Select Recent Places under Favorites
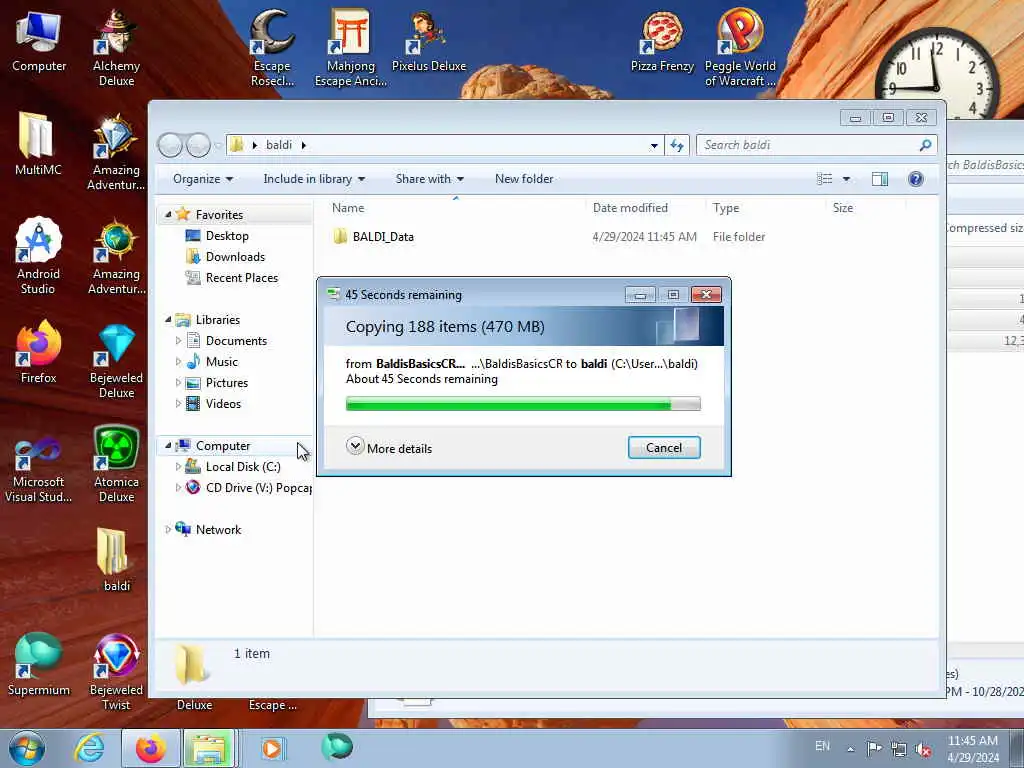 point(242,278)
